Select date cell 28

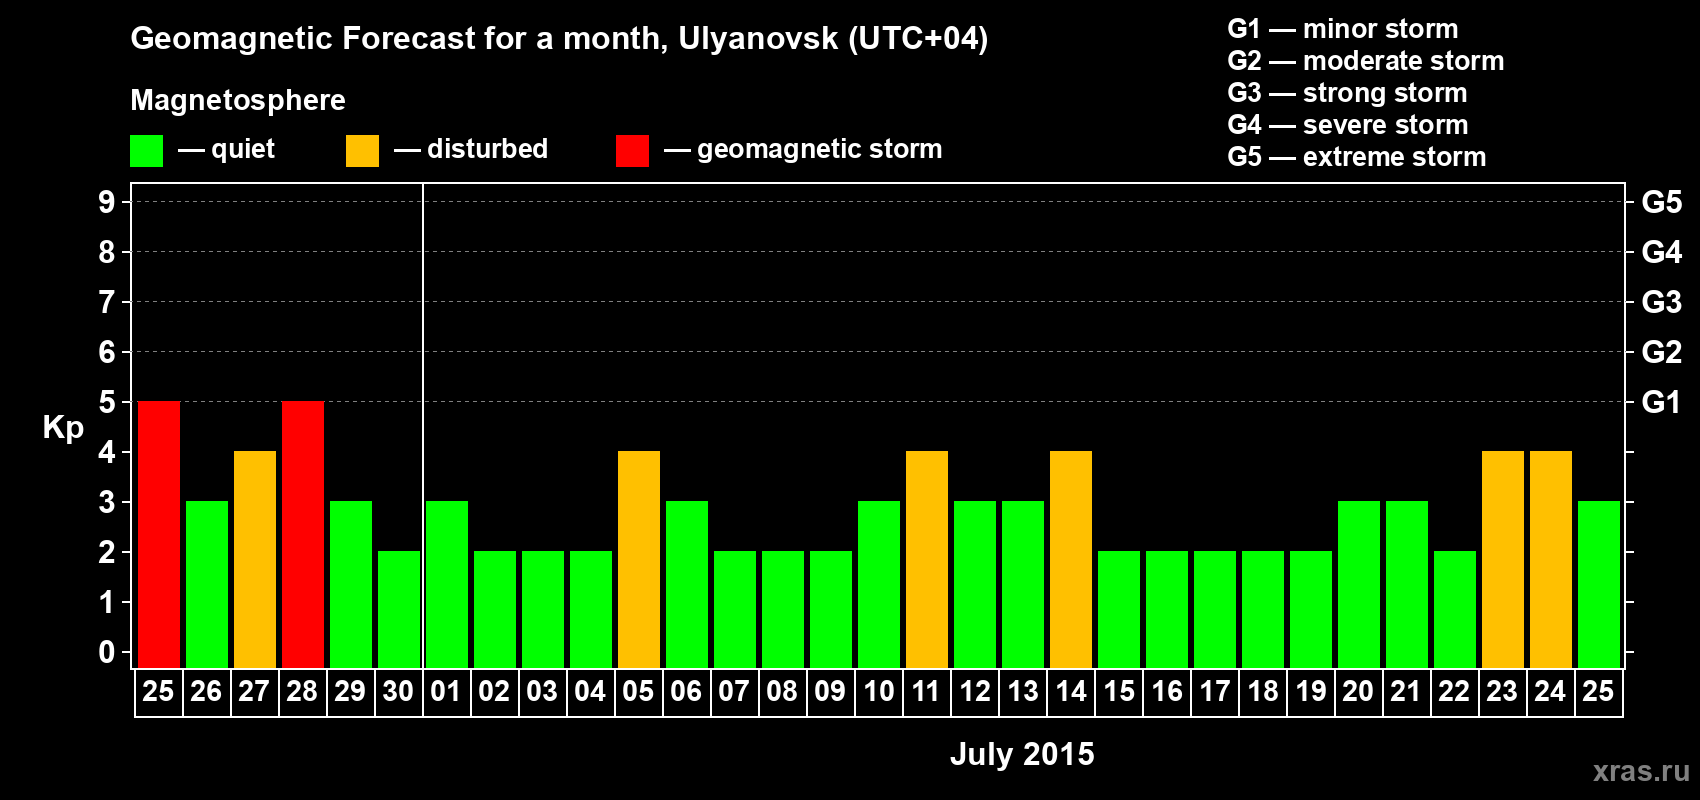click(x=303, y=692)
